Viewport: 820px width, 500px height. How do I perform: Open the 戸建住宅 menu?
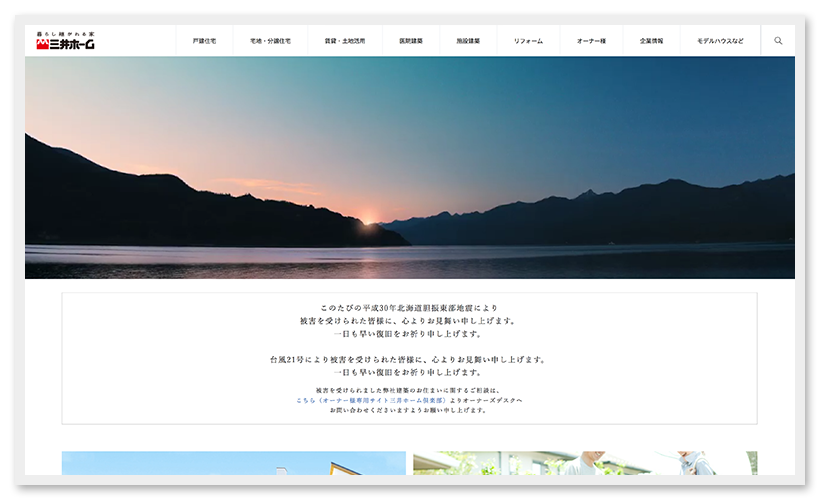[204, 41]
